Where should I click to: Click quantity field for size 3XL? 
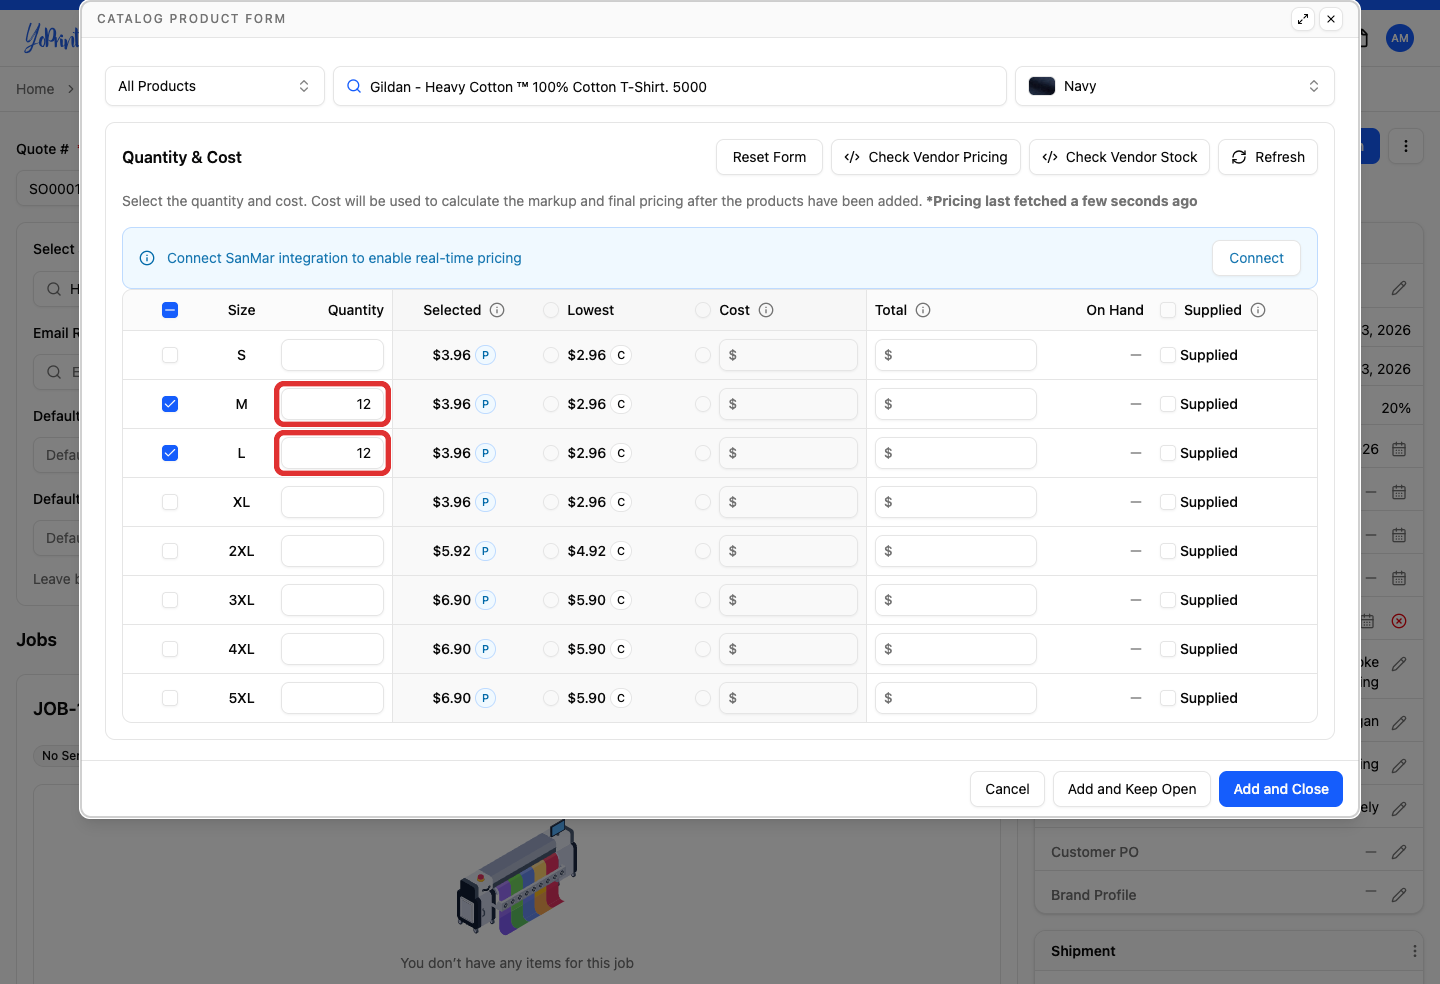(x=332, y=600)
